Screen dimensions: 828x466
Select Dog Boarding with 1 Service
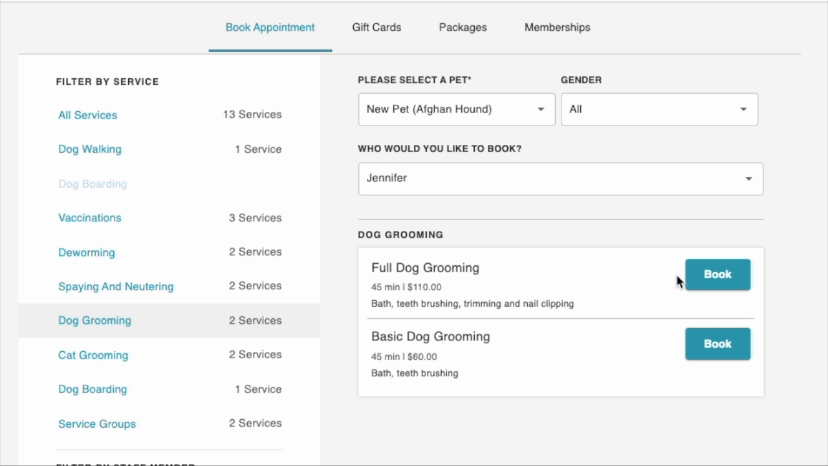[x=93, y=389]
